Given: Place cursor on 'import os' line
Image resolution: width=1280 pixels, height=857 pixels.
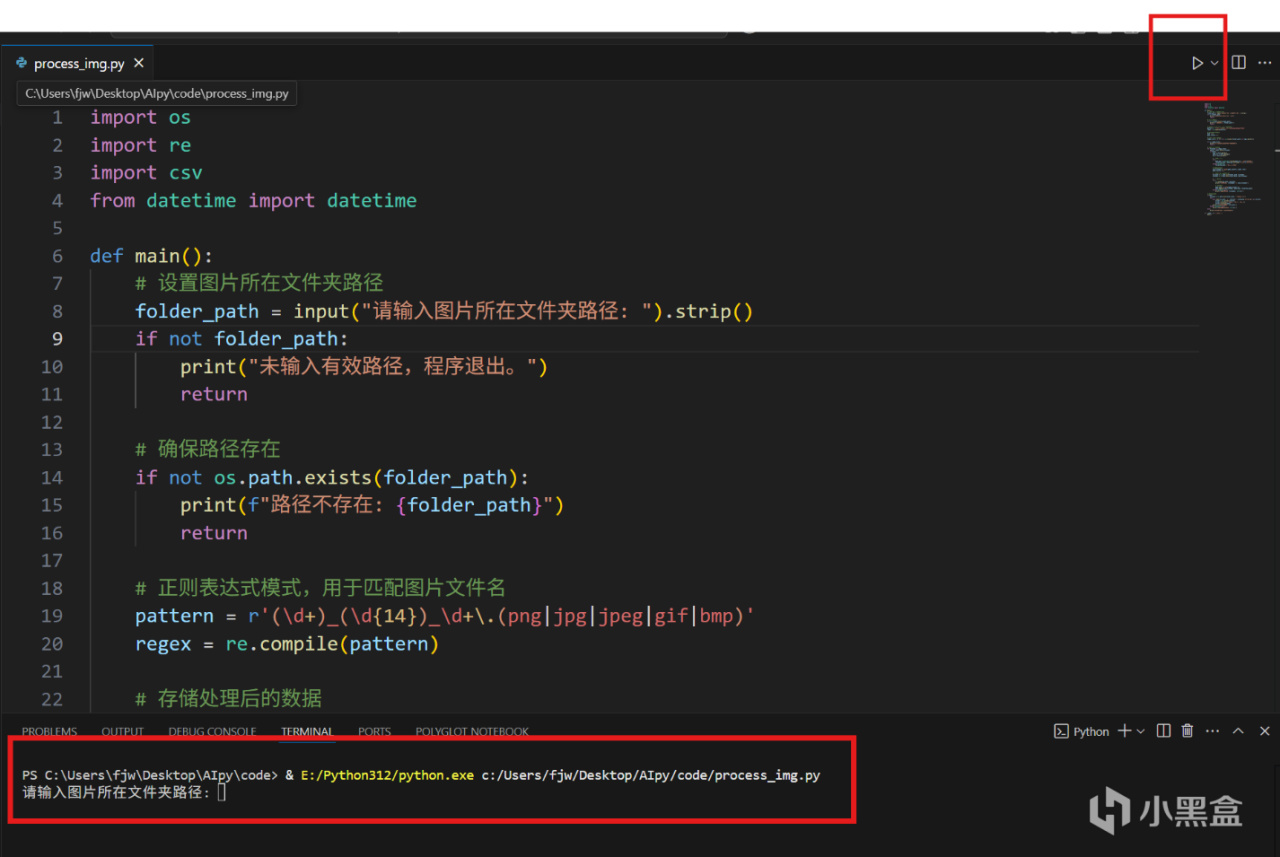Looking at the screenshot, I should (x=140, y=117).
